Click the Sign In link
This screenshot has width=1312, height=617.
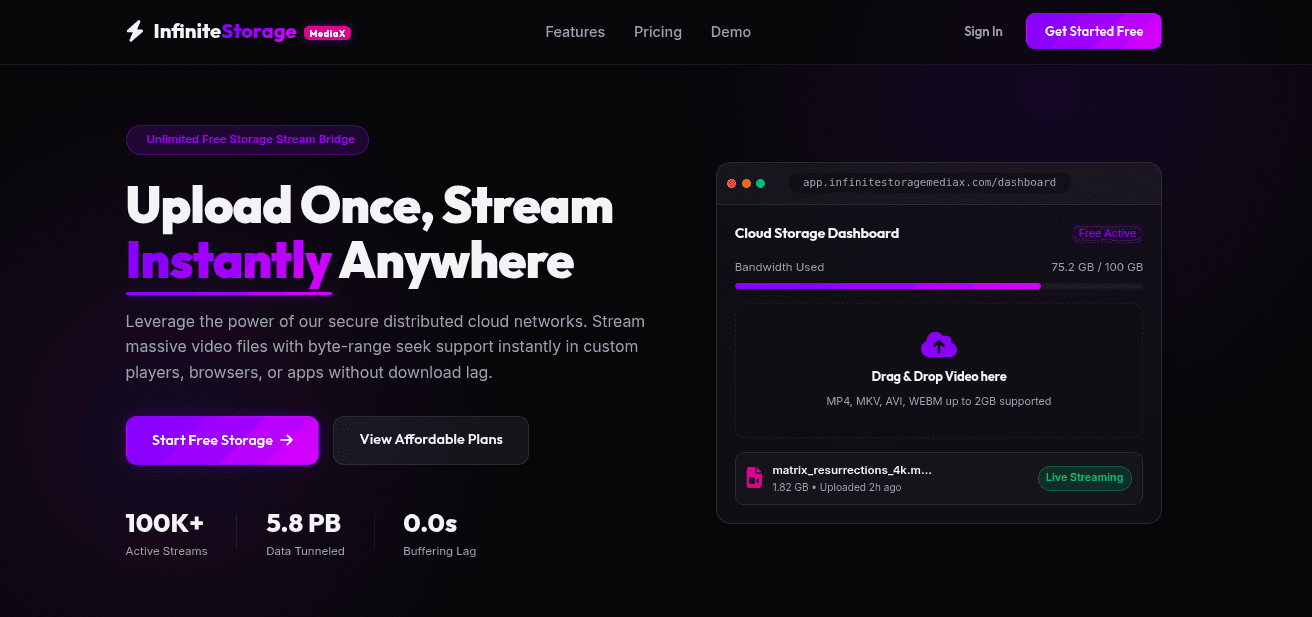[983, 32]
